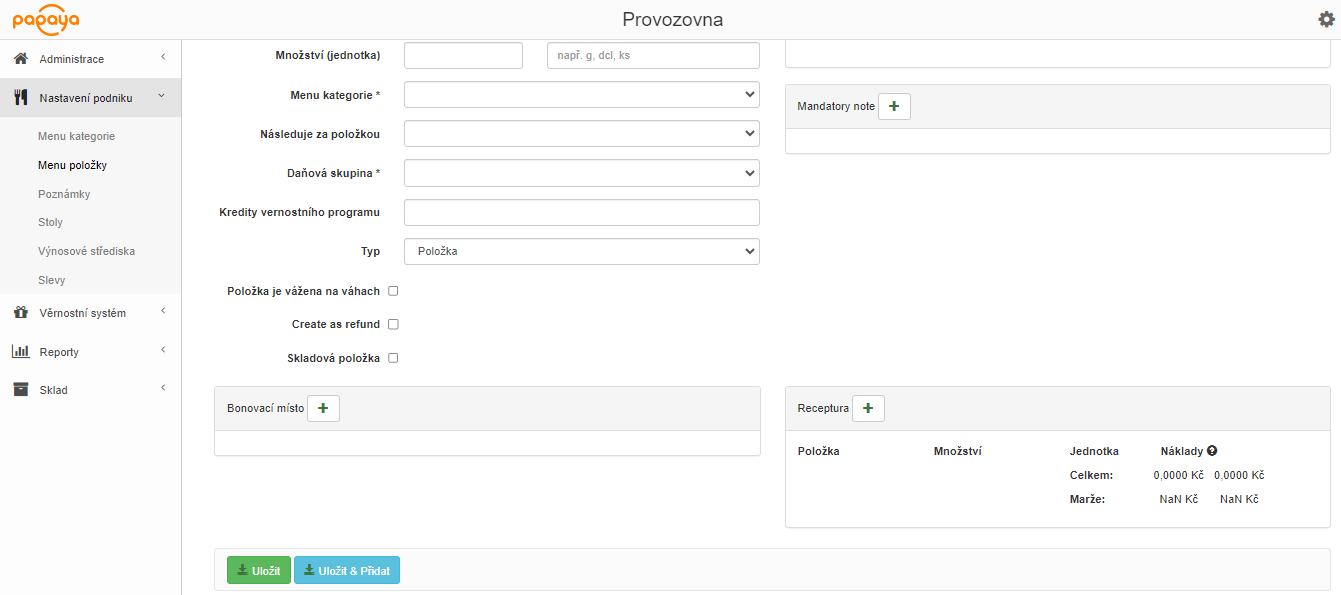Viewport: 1341px width, 595px height.
Task: Check the Skladová položka checkbox
Action: coord(393,358)
